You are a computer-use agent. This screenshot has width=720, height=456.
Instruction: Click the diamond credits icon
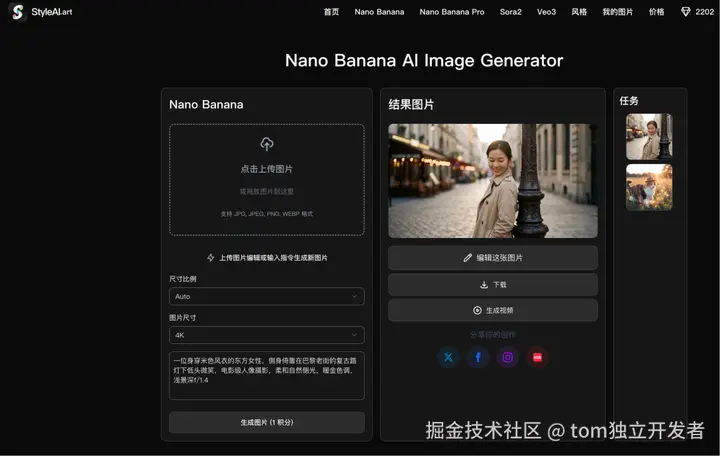686,12
